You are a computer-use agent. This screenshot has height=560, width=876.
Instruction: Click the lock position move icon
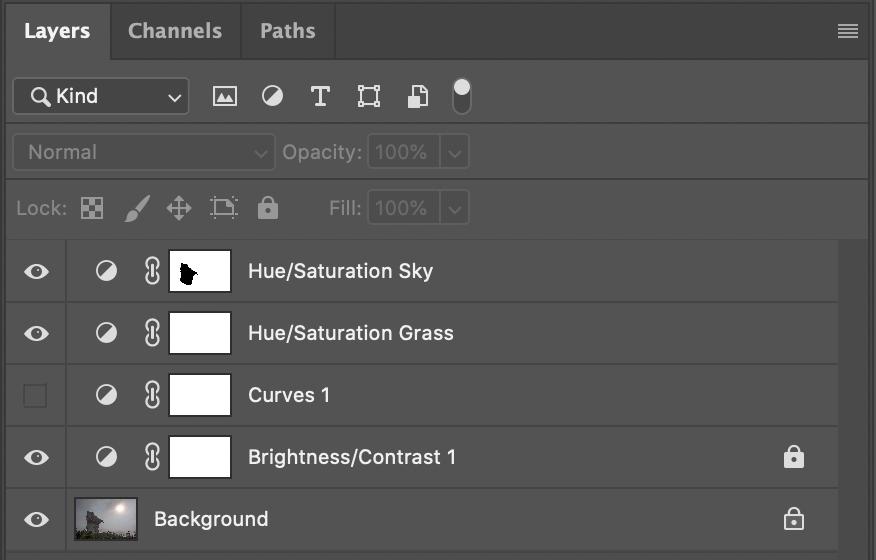pyautogui.click(x=179, y=208)
